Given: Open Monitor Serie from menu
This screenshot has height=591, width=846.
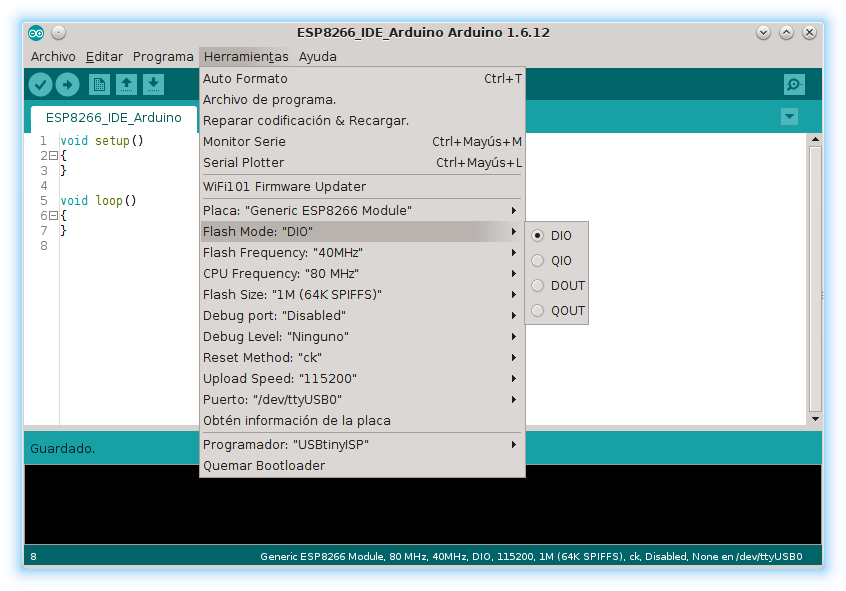Looking at the screenshot, I should [x=362, y=142].
